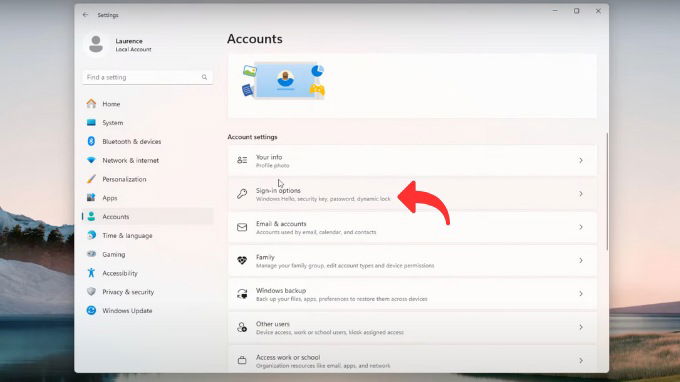The width and height of the screenshot is (680, 382).
Task: Click the Access work or school briefcase icon
Action: 242,360
